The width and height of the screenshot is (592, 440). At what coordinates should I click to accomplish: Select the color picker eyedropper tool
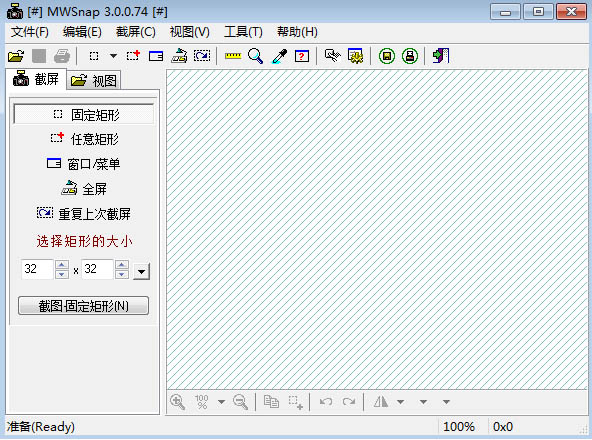coord(279,56)
